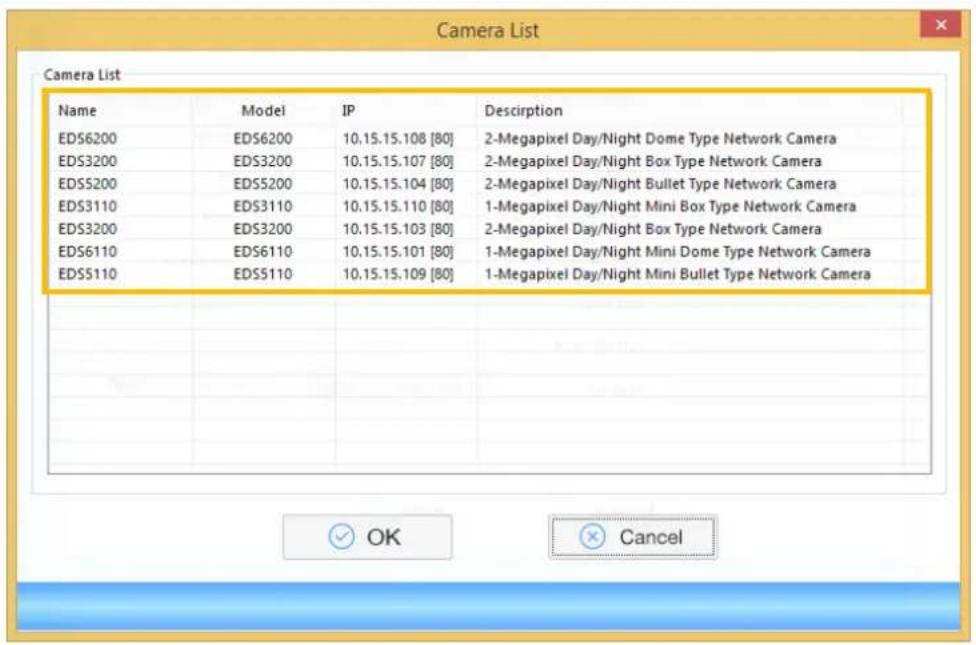
Task: Select the EDS6110 name entry
Action: [87, 252]
